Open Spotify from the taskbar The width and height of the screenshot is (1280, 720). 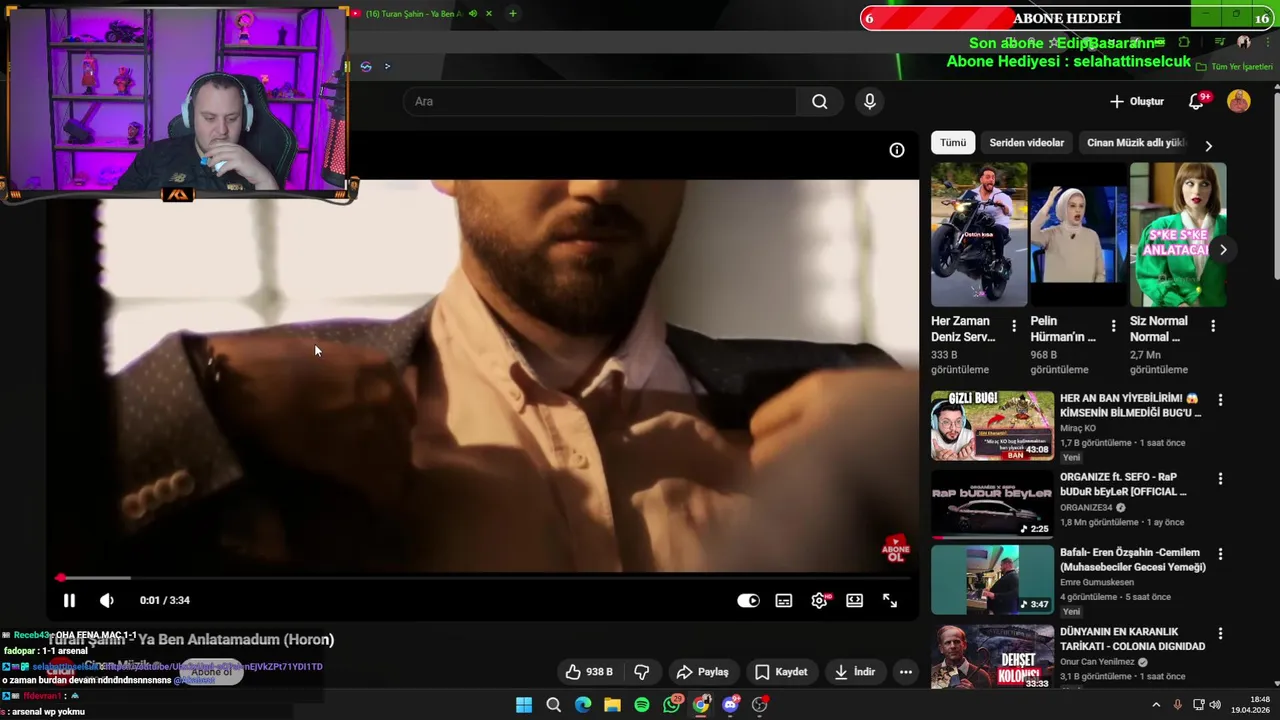tap(642, 705)
